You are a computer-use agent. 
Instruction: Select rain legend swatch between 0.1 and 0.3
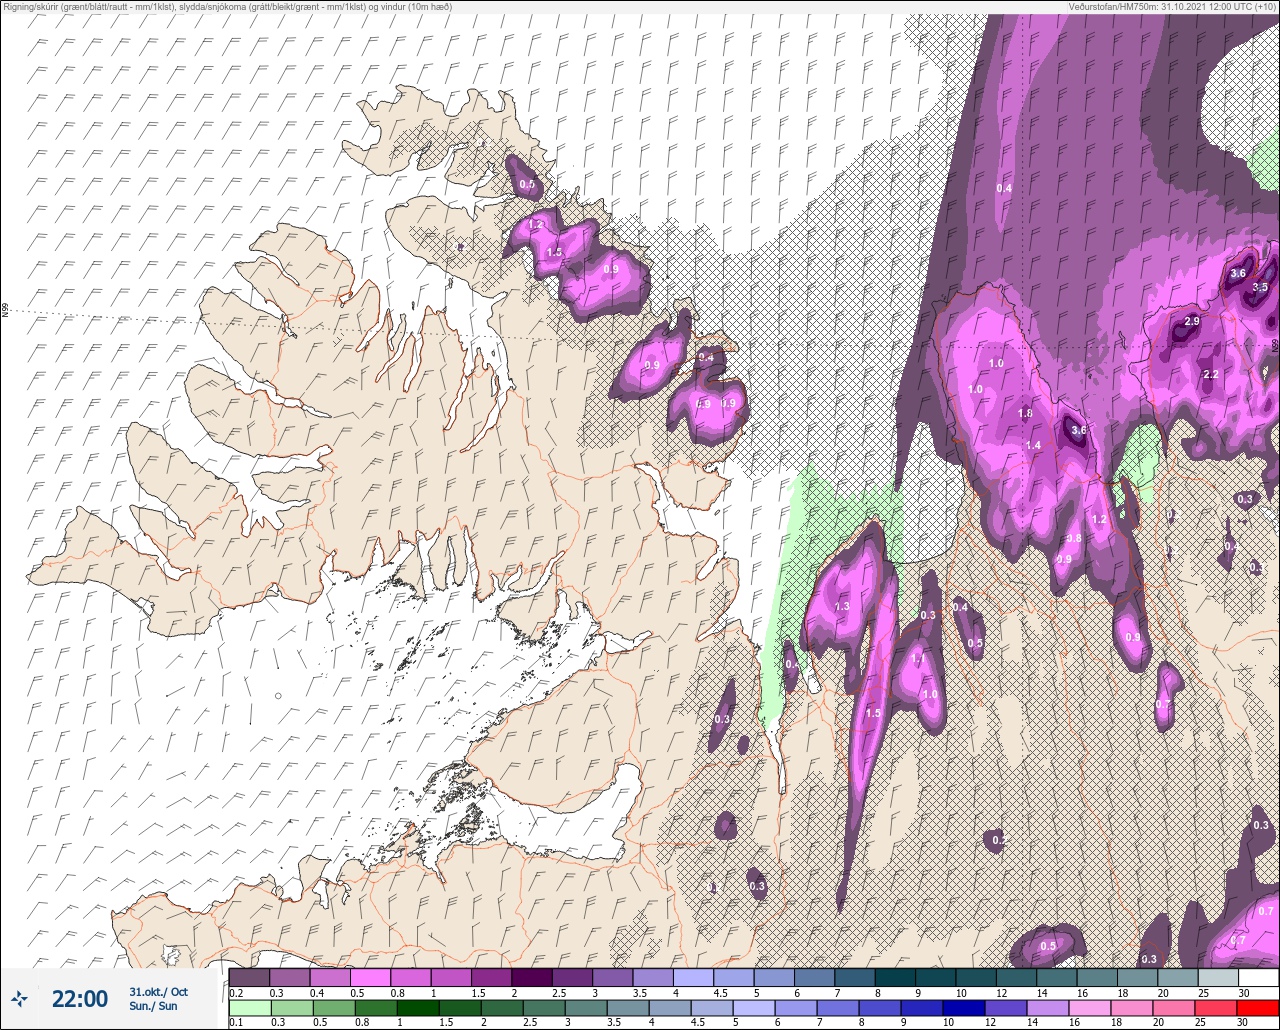pos(249,1008)
